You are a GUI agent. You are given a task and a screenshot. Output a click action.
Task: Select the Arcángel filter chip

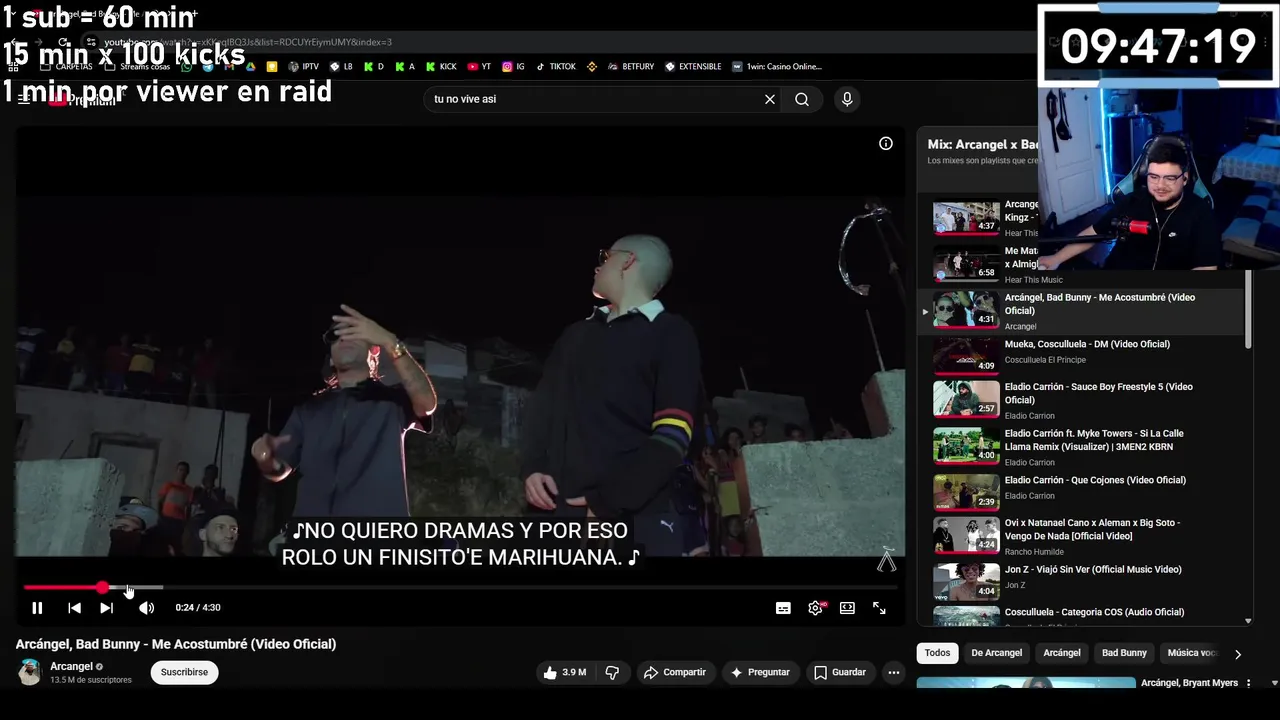tap(1062, 653)
